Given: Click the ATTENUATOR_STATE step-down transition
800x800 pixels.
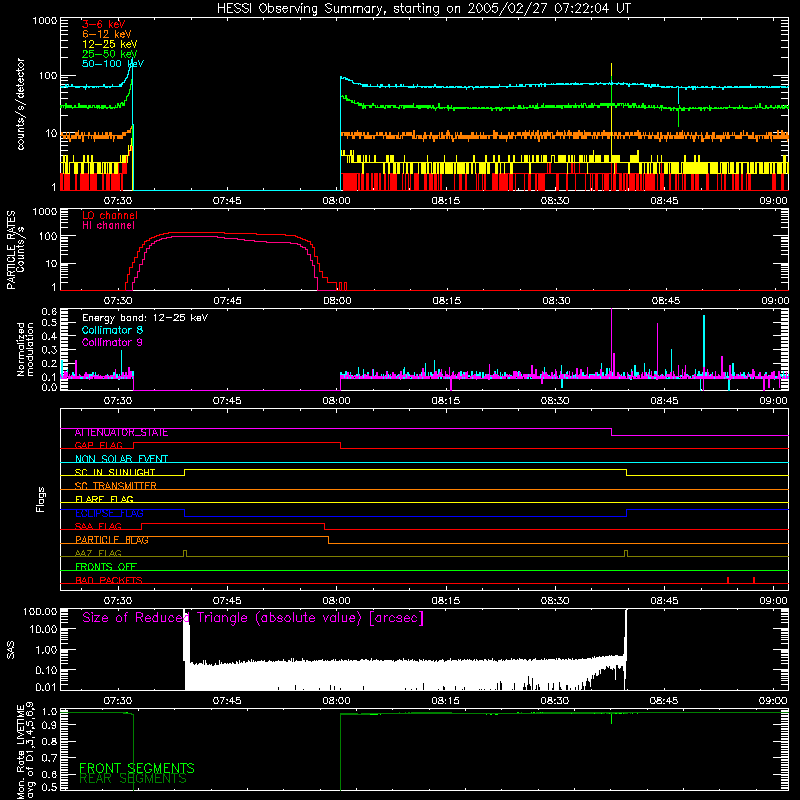Looking at the screenshot, I should [x=611, y=432].
